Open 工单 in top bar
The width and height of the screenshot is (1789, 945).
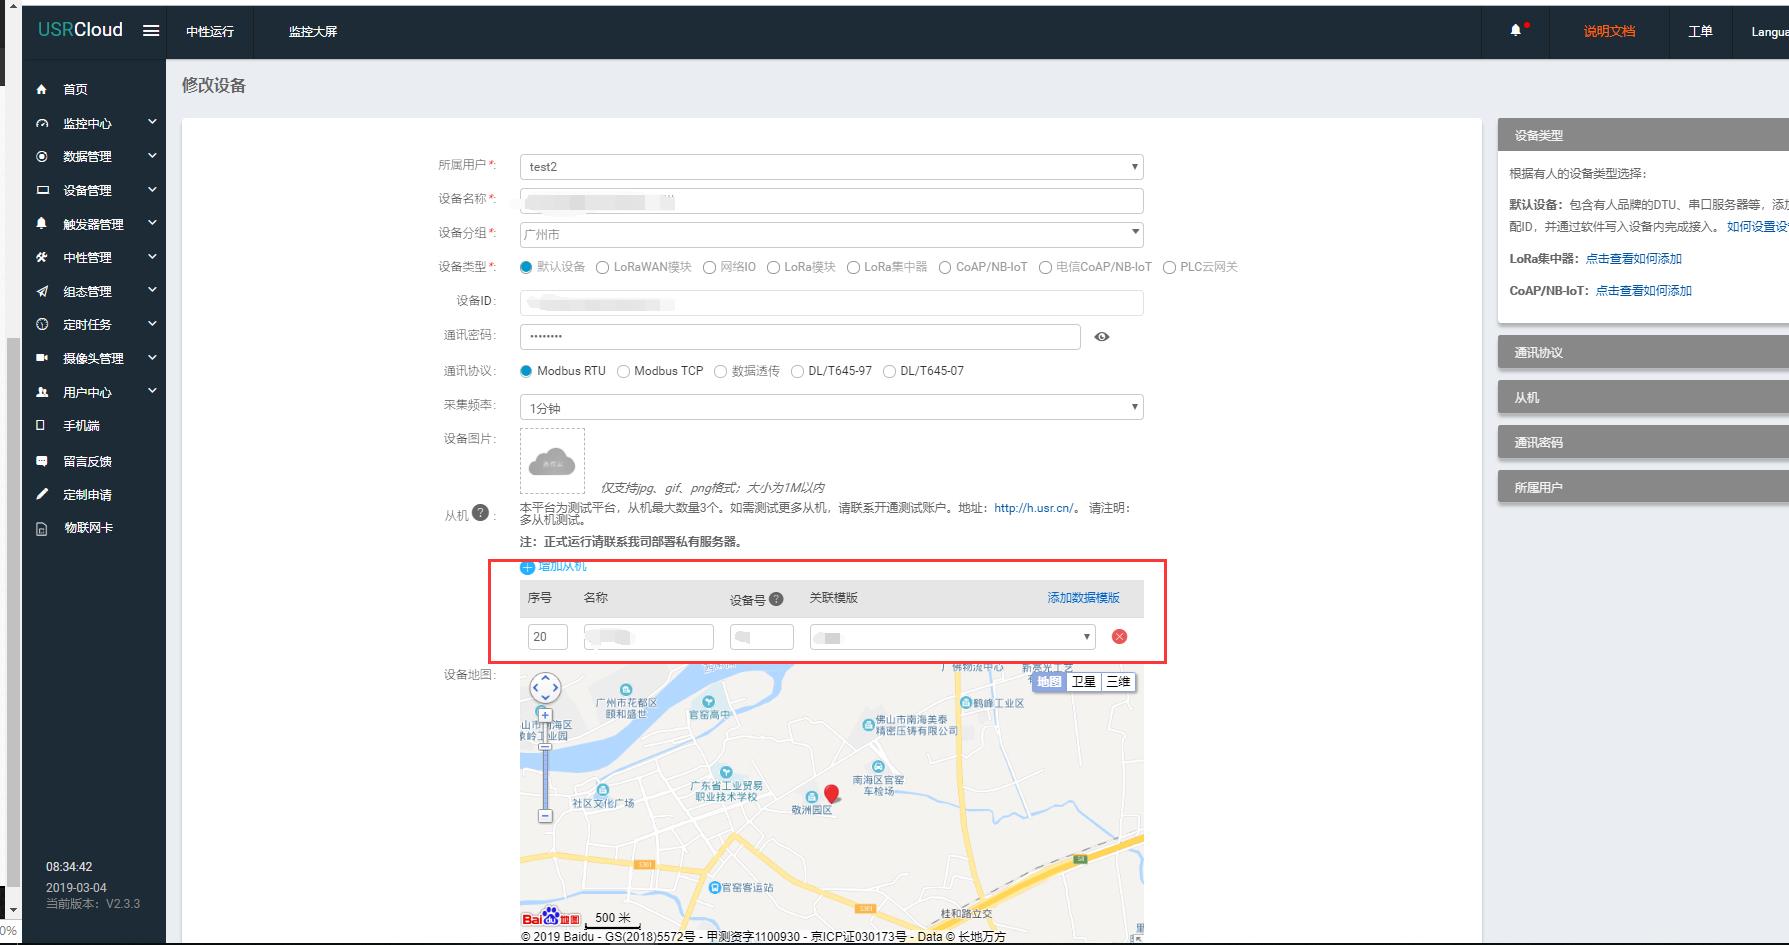pyautogui.click(x=1700, y=31)
